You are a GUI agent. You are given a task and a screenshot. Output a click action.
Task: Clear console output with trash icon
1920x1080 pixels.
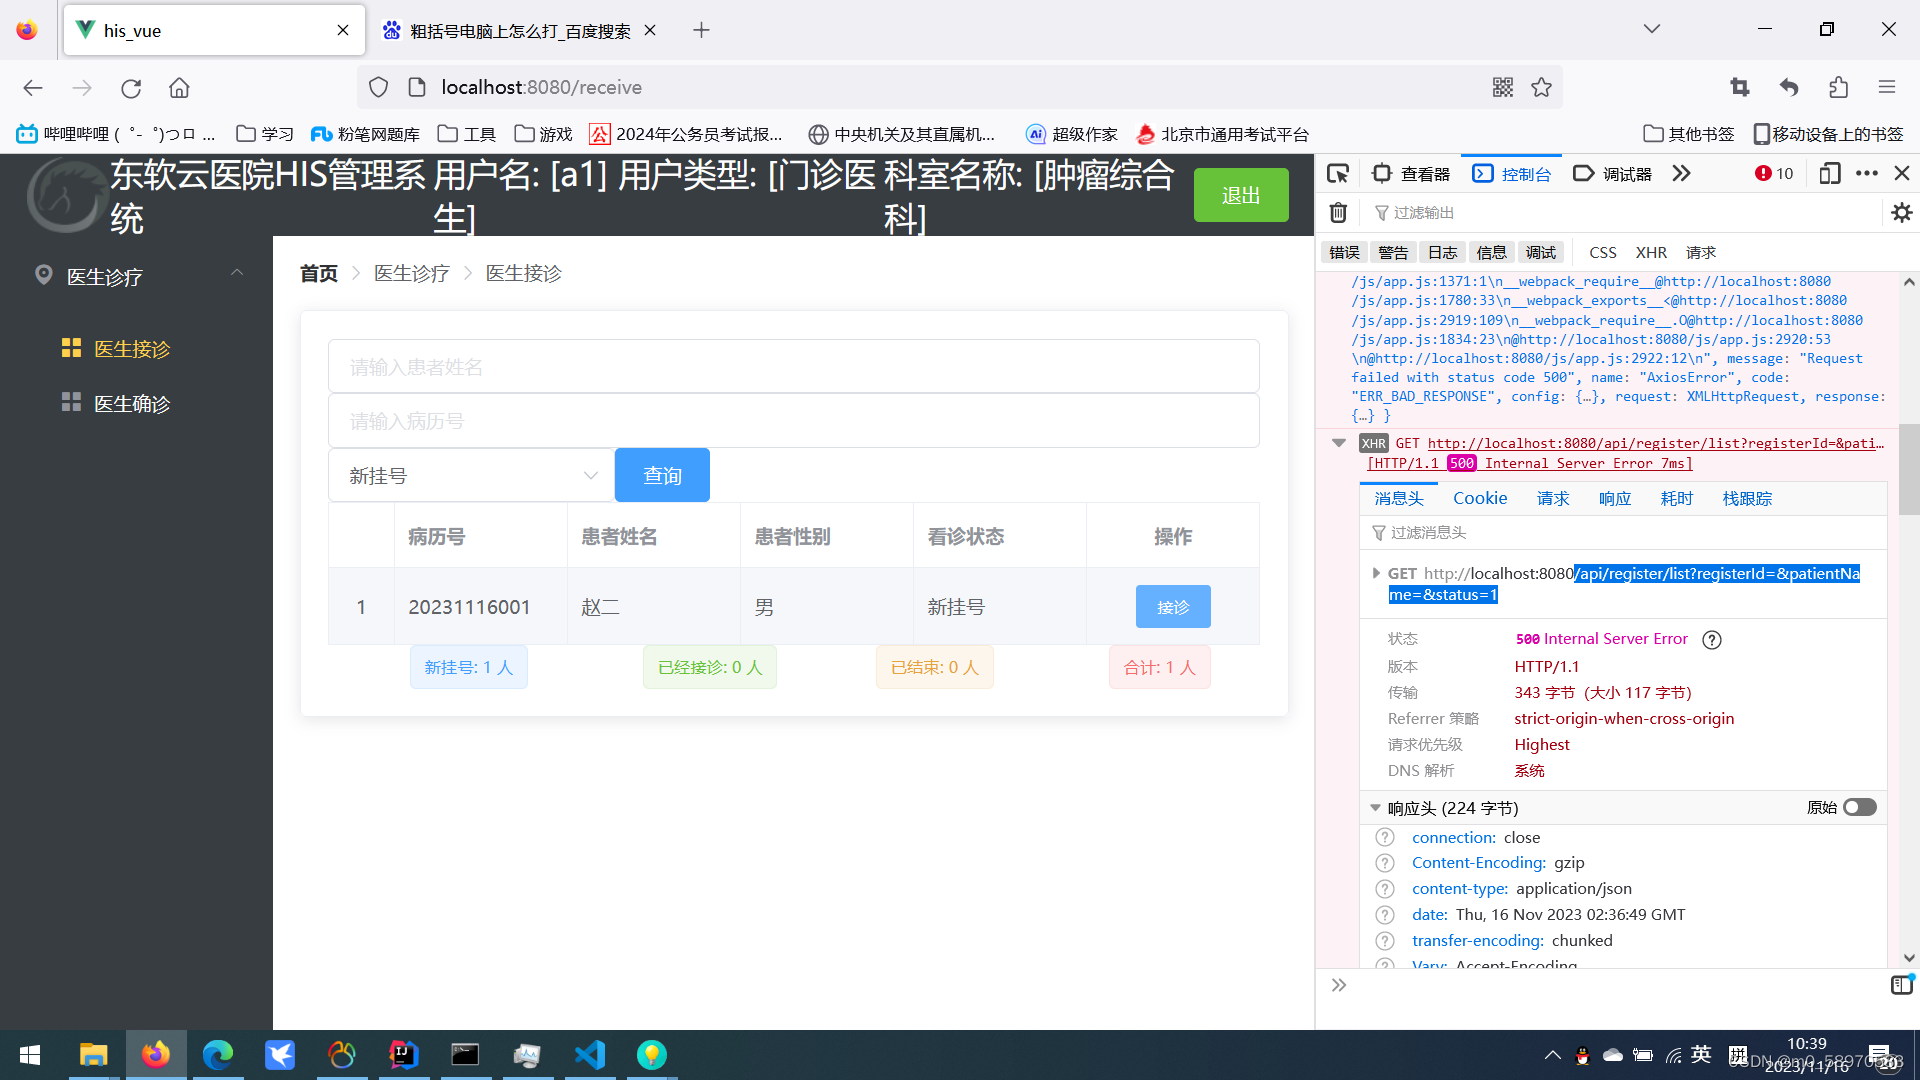(1338, 212)
